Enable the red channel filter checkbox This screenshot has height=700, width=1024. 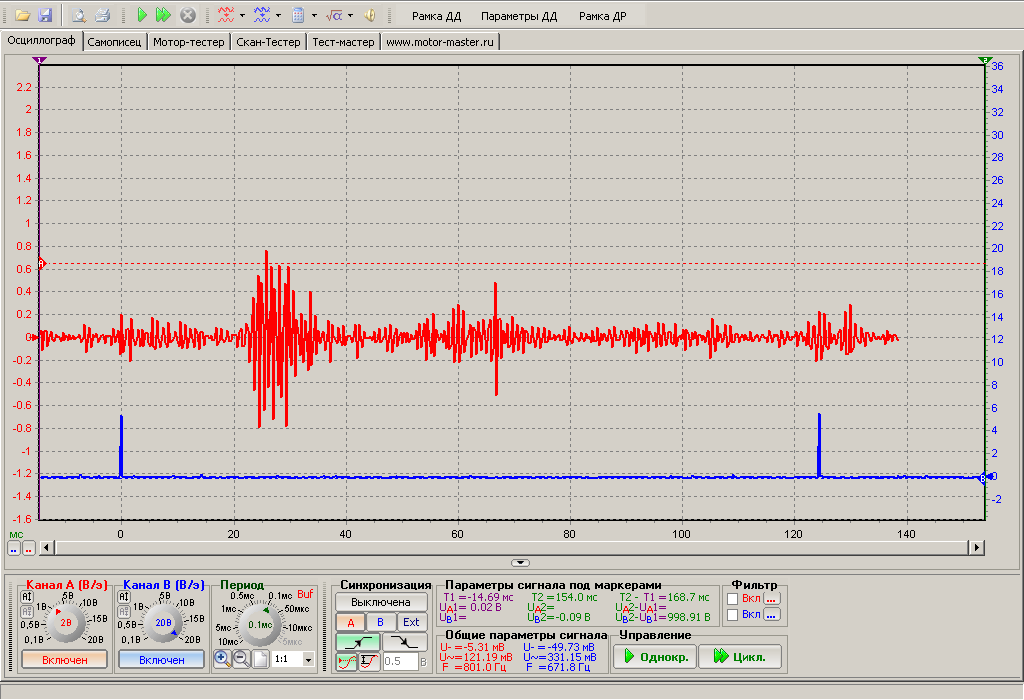tap(733, 599)
